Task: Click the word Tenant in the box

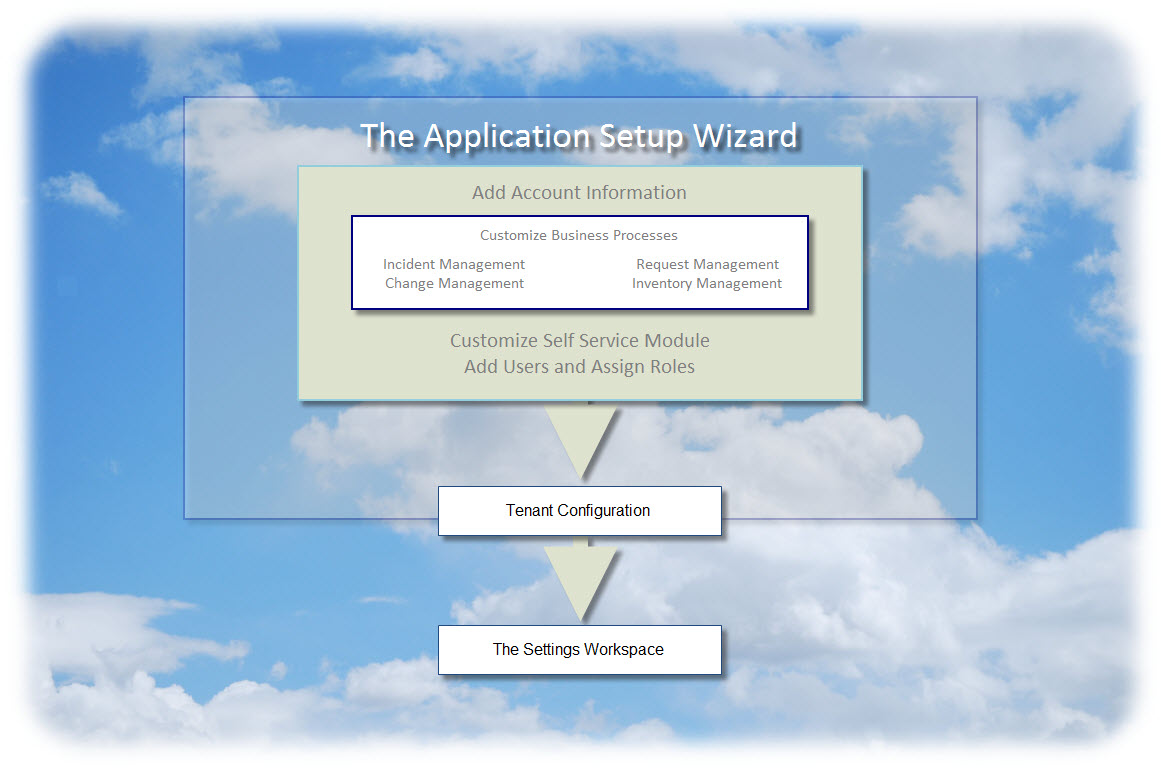Action: (x=529, y=510)
